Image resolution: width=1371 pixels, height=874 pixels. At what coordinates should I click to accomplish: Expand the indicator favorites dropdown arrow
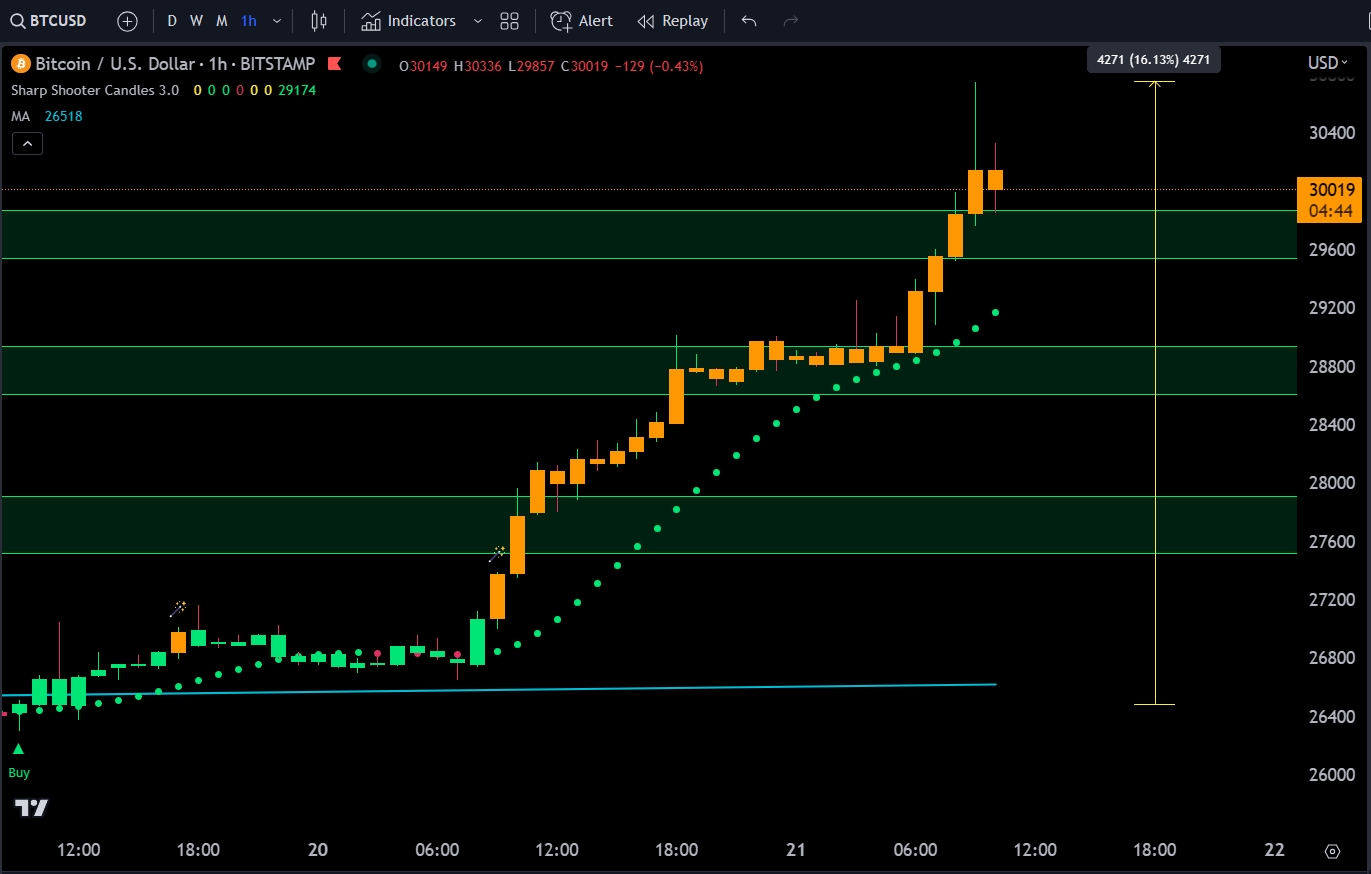pyautogui.click(x=477, y=21)
